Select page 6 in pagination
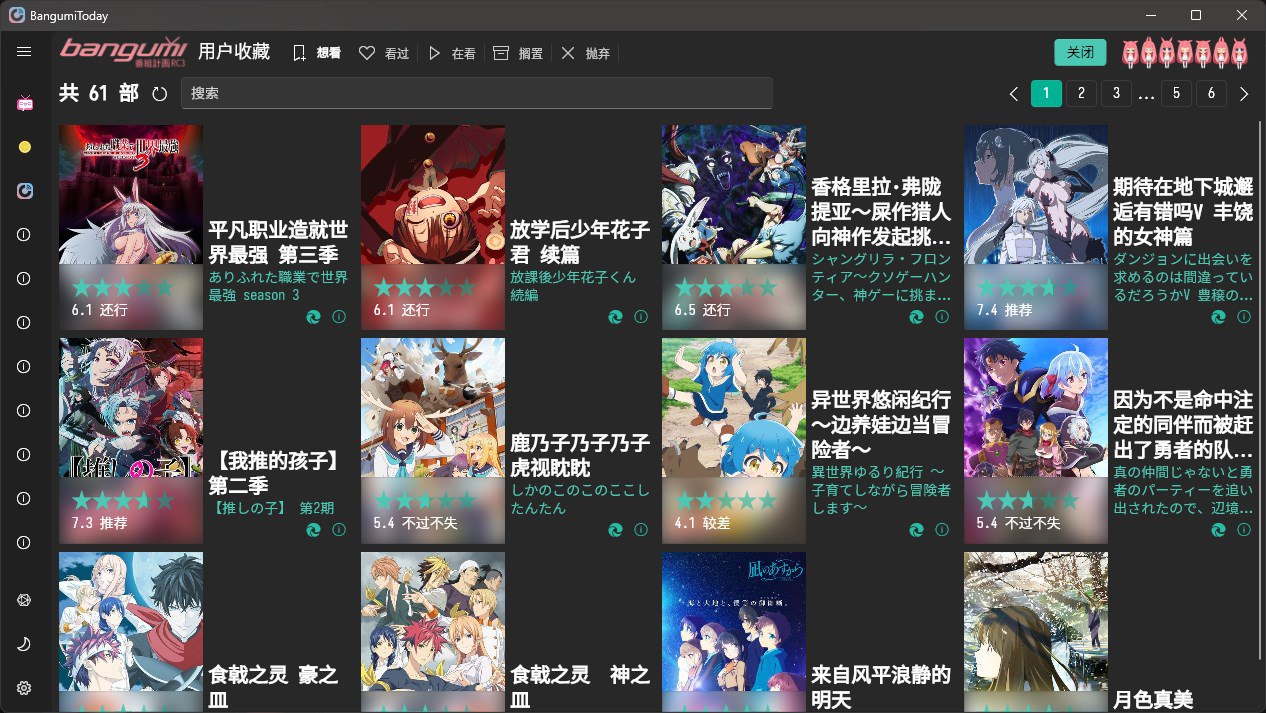This screenshot has width=1266, height=713. point(1211,93)
